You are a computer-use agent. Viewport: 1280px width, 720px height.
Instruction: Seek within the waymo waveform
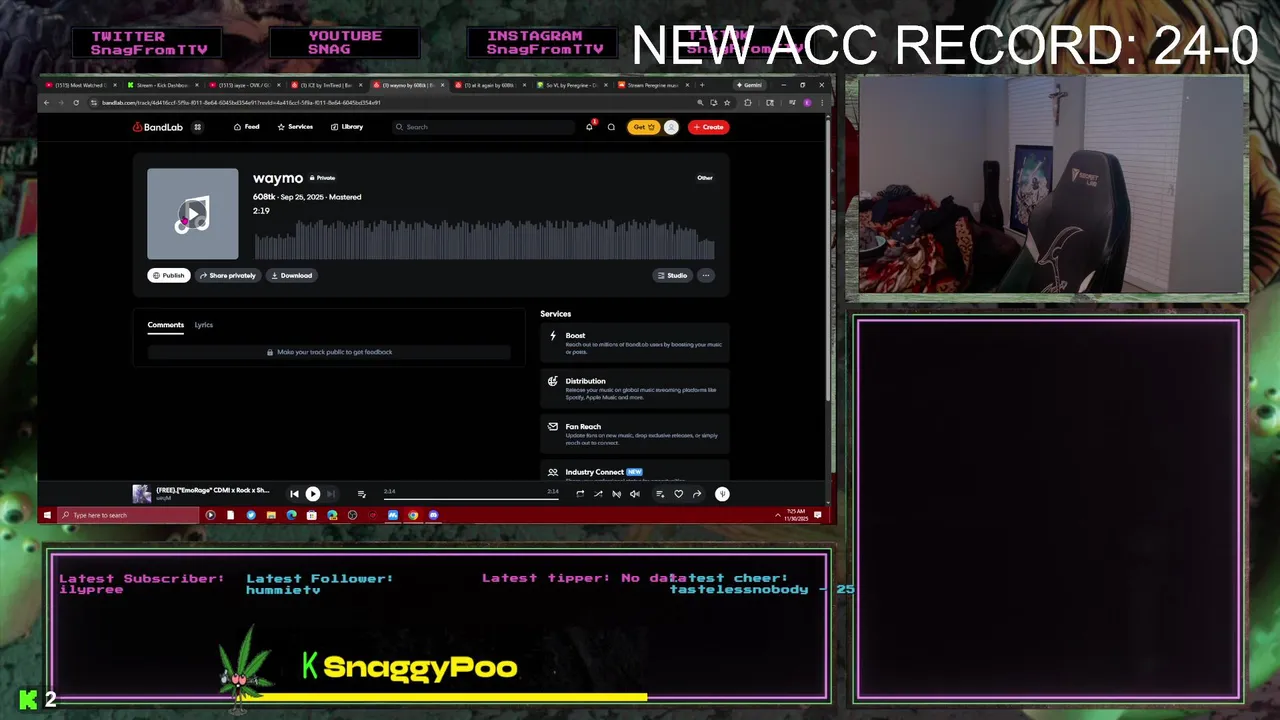(484, 238)
